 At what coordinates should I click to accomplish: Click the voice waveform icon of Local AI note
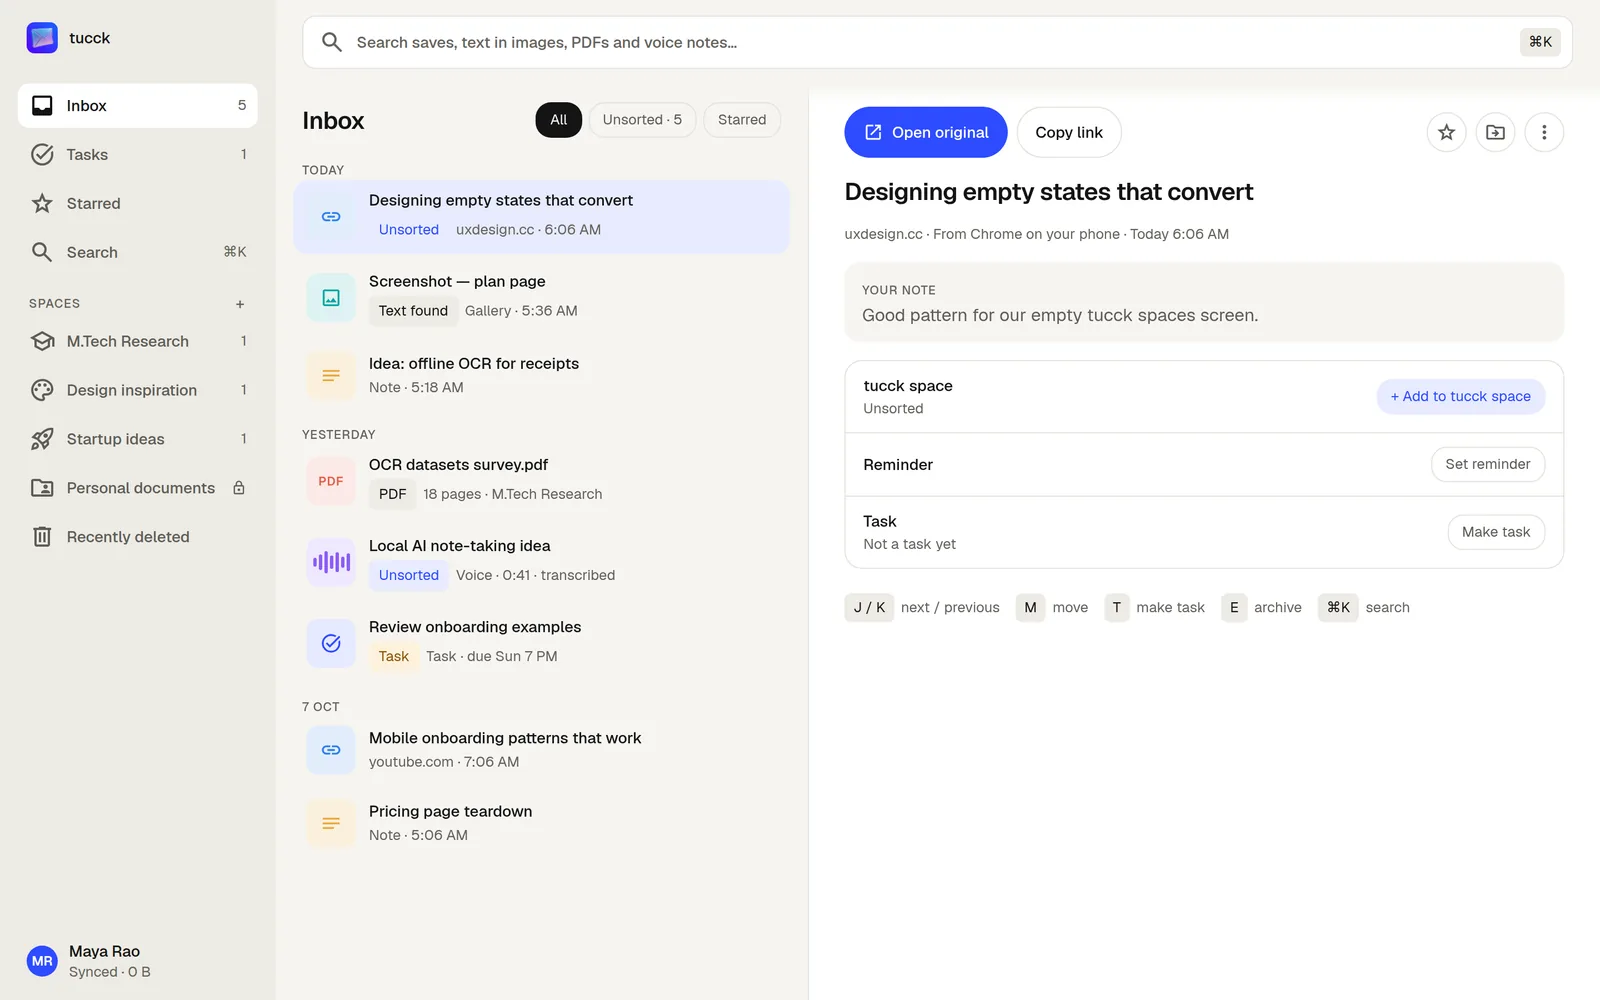tap(331, 562)
